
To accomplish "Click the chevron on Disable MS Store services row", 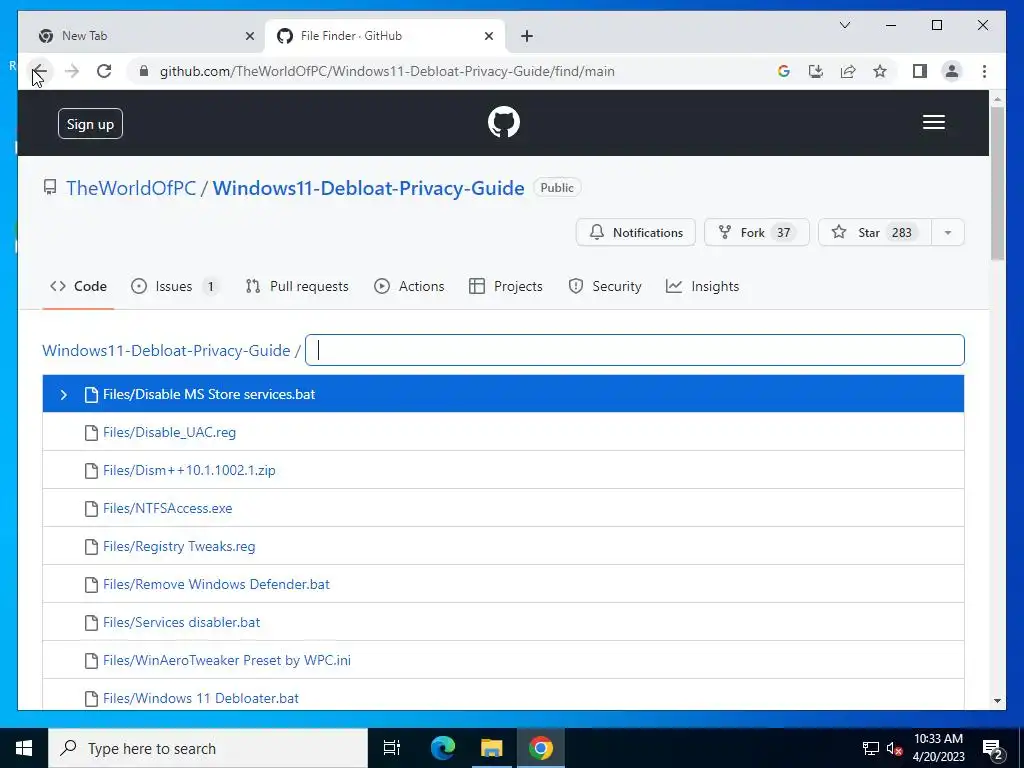I will click(x=63, y=394).
